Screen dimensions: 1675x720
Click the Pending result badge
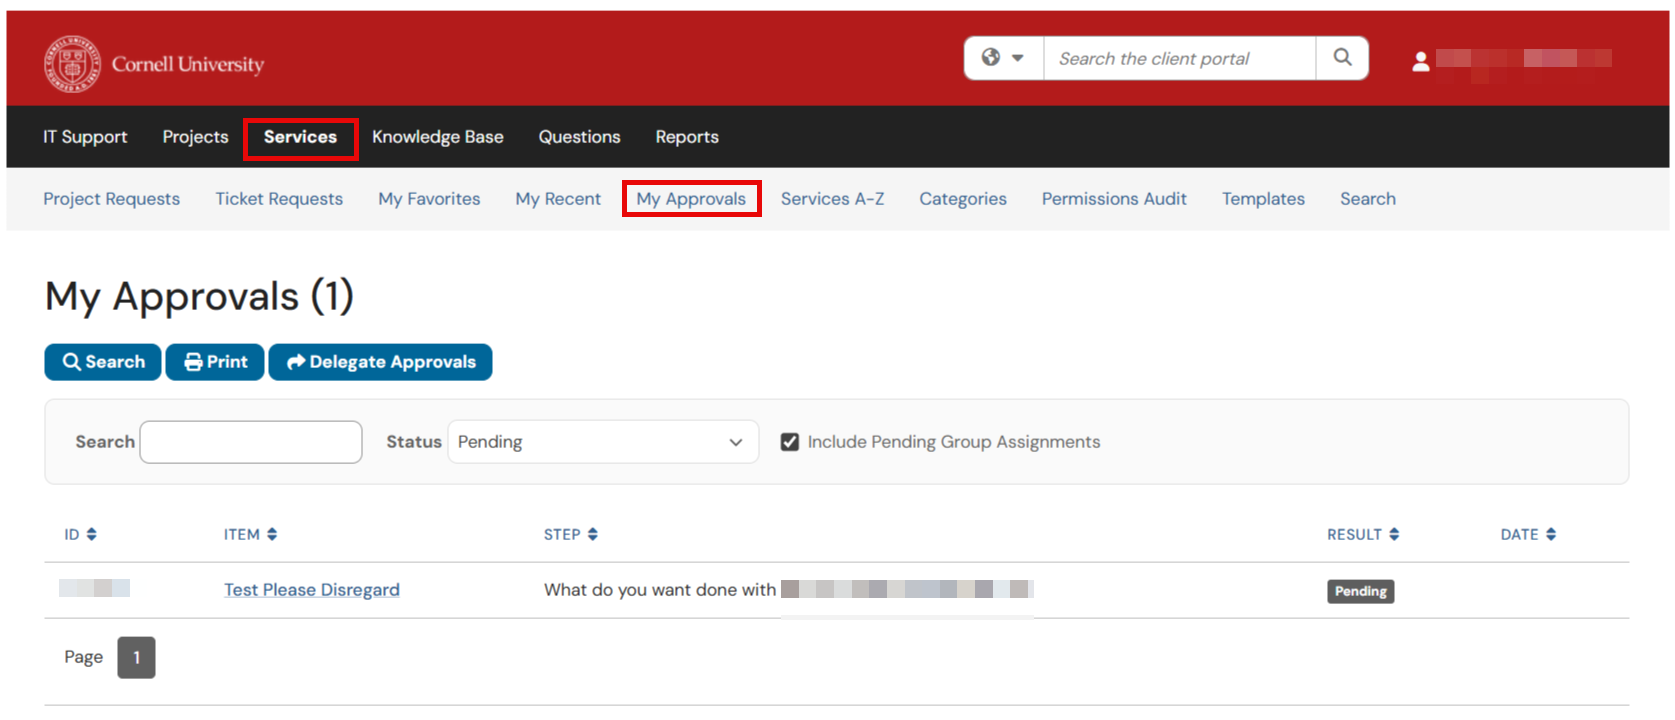(x=1360, y=591)
